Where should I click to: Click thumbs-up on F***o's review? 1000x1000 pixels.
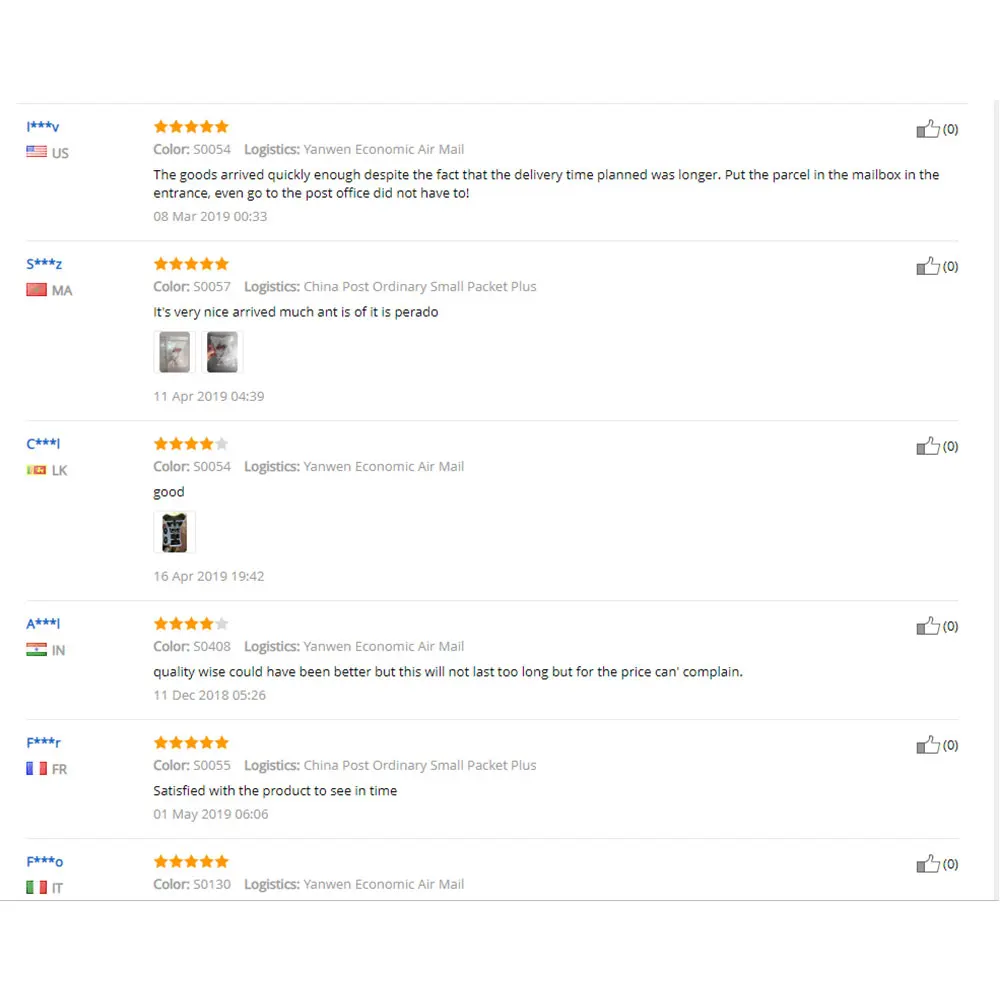[x=928, y=864]
